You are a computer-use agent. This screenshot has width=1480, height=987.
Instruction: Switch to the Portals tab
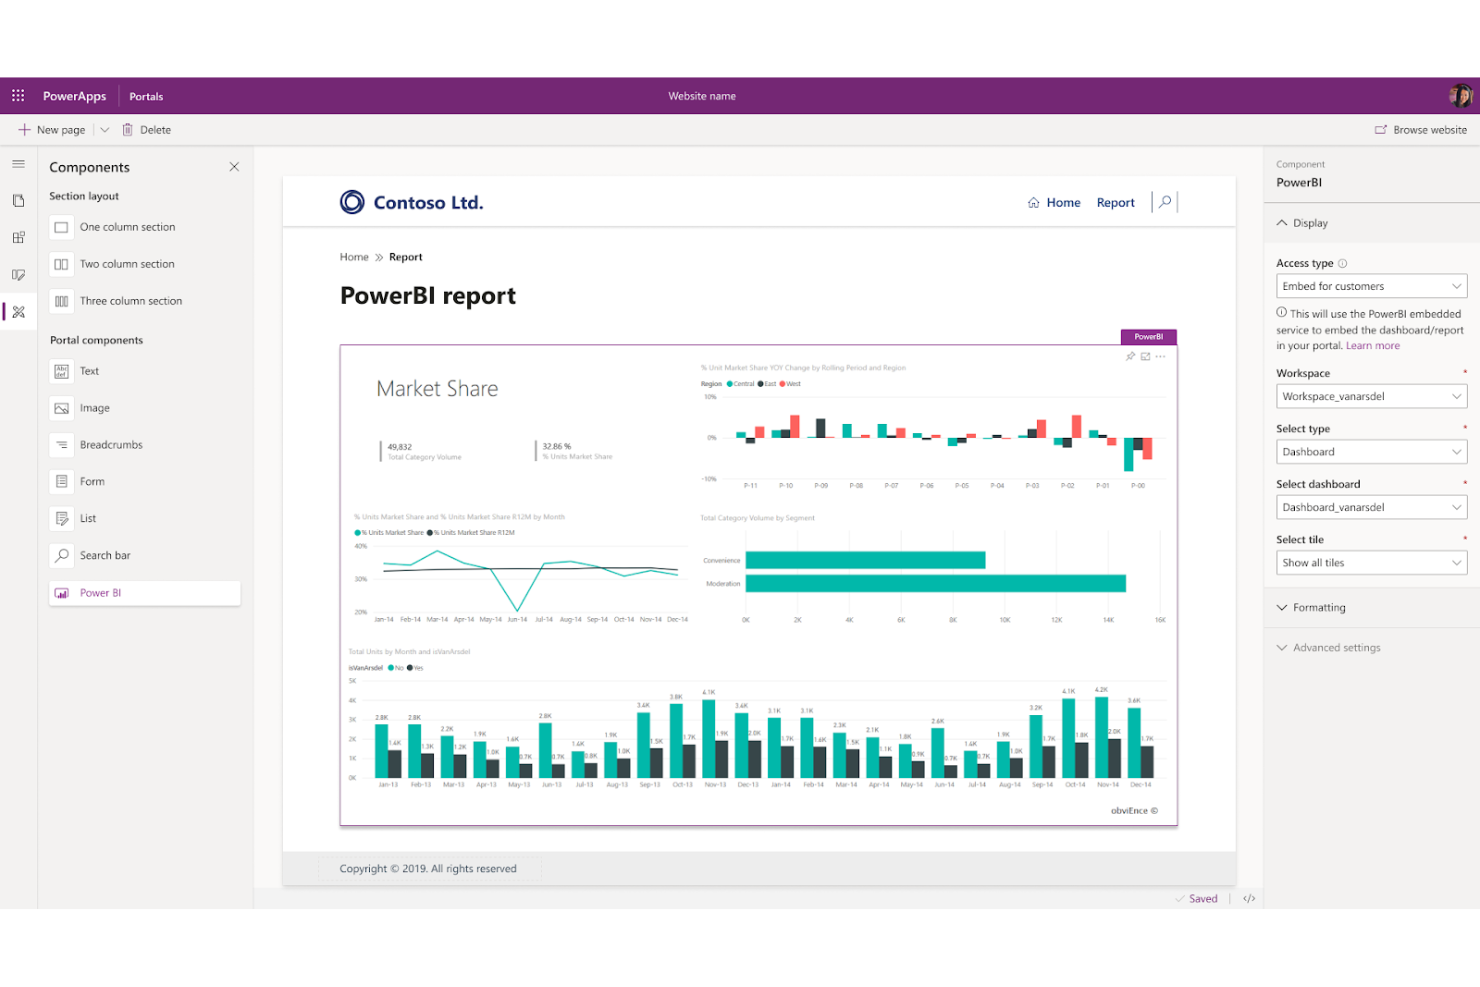pos(146,95)
